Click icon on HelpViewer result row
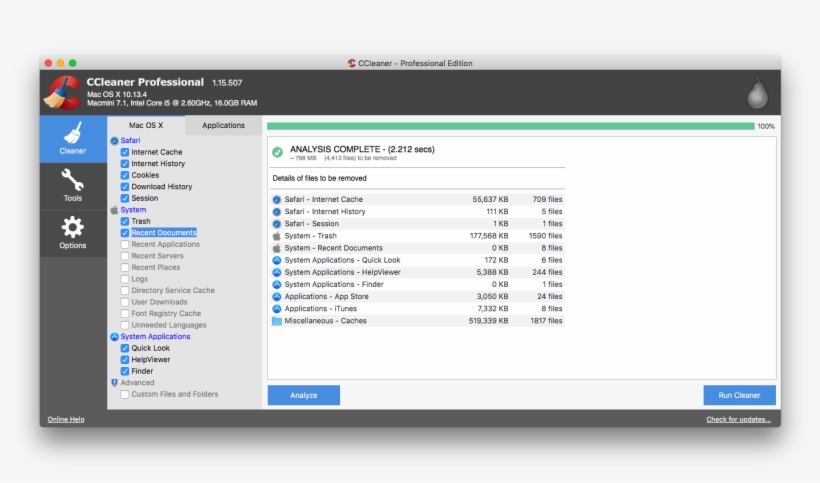 click(277, 272)
